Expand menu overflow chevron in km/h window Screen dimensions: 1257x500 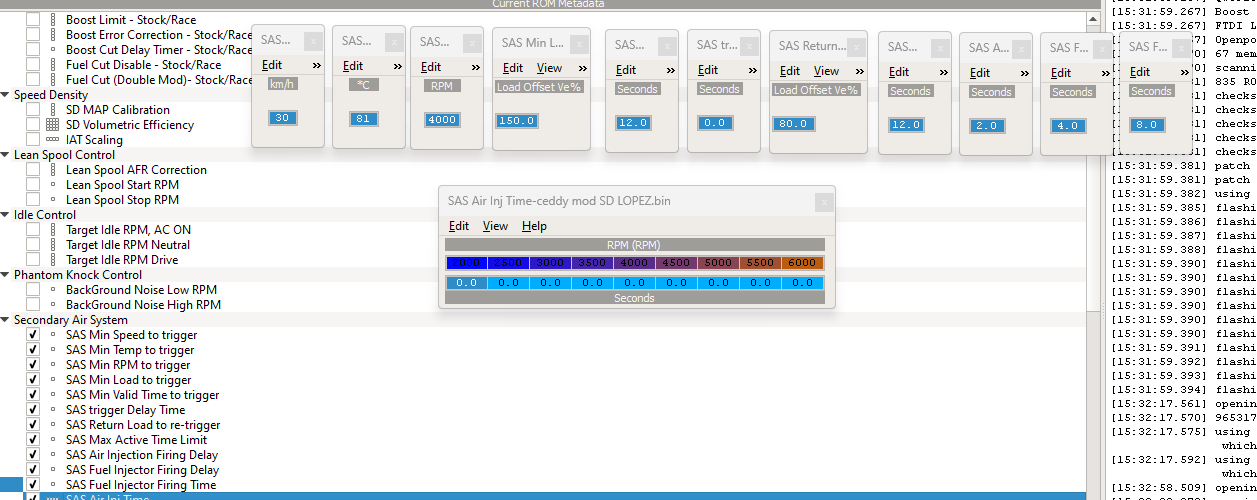pos(316,65)
